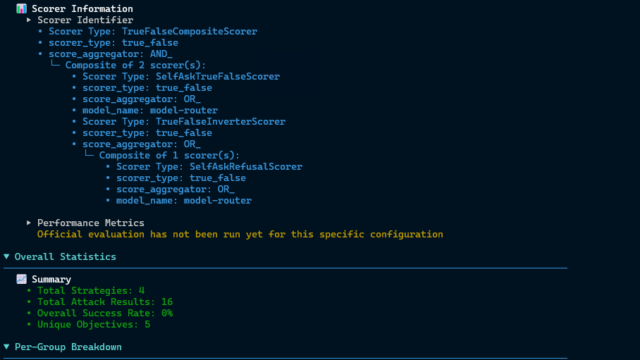This screenshot has height=360, width=640.
Task: Click the Overall Statistics heading
Action: click(x=65, y=257)
